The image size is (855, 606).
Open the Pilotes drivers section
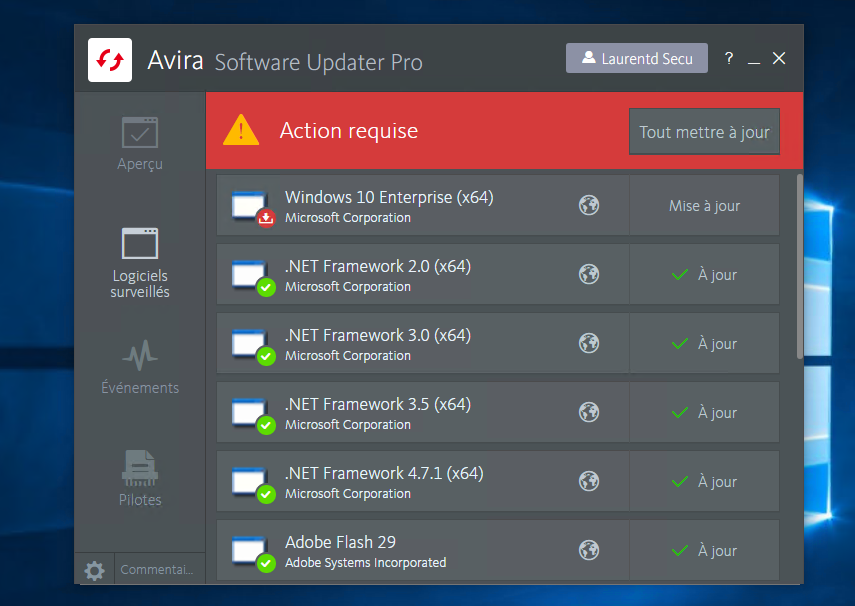click(140, 478)
